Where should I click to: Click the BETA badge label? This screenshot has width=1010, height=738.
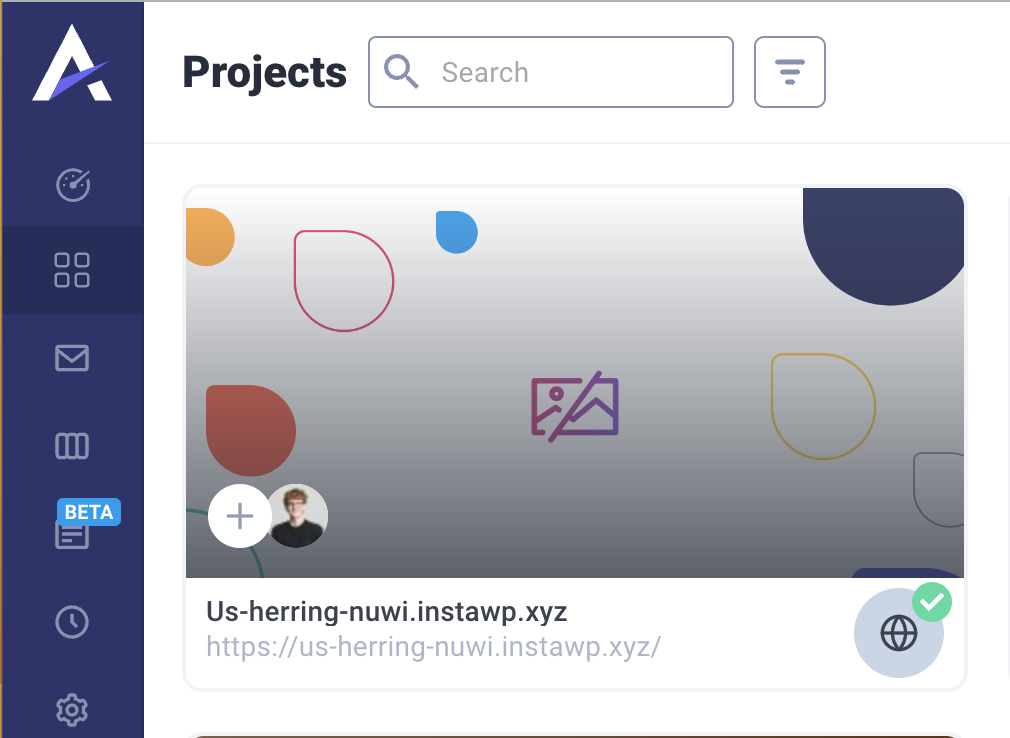pyautogui.click(x=89, y=511)
